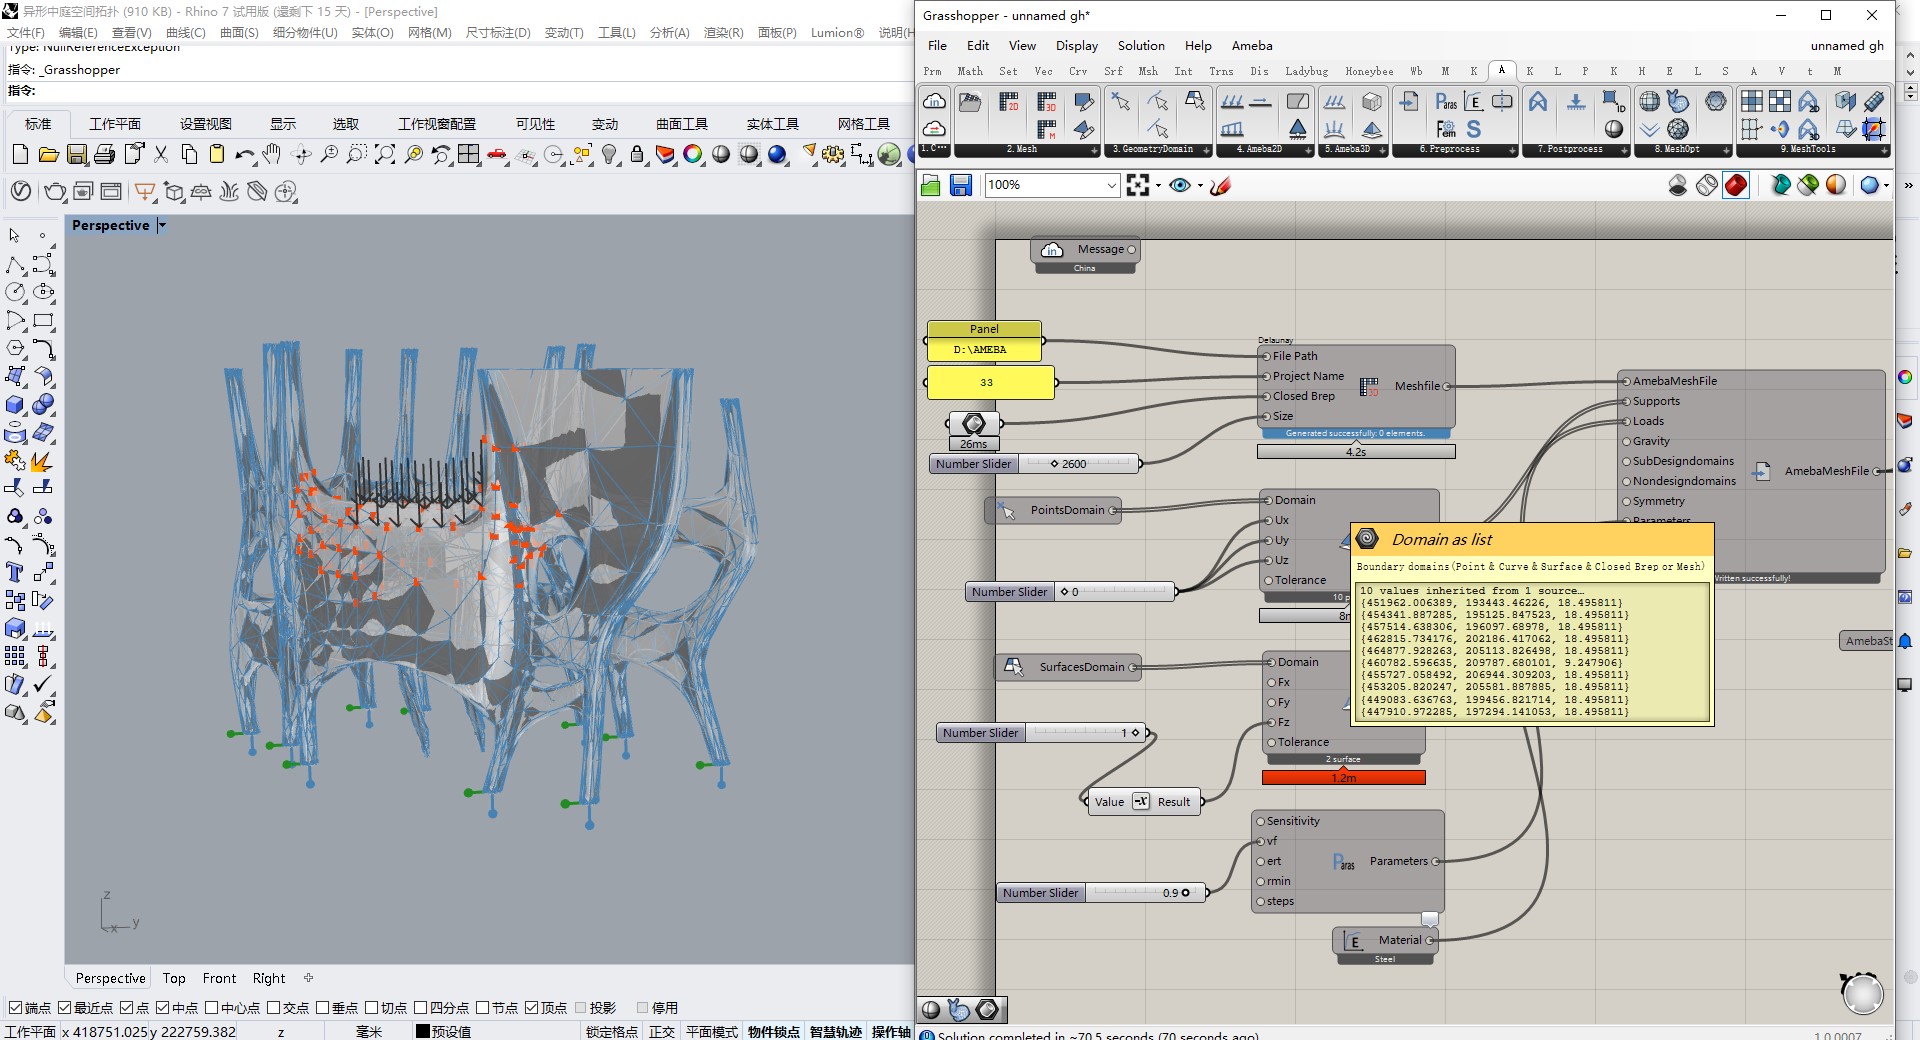Switch to the Top viewport tab
The width and height of the screenshot is (1920, 1040).
pyautogui.click(x=174, y=978)
